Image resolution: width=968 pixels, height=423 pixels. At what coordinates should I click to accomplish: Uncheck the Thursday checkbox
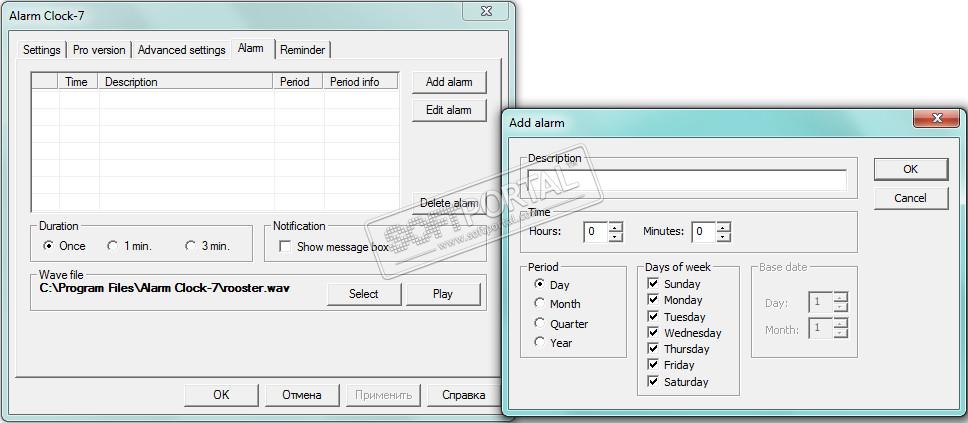[653, 349]
